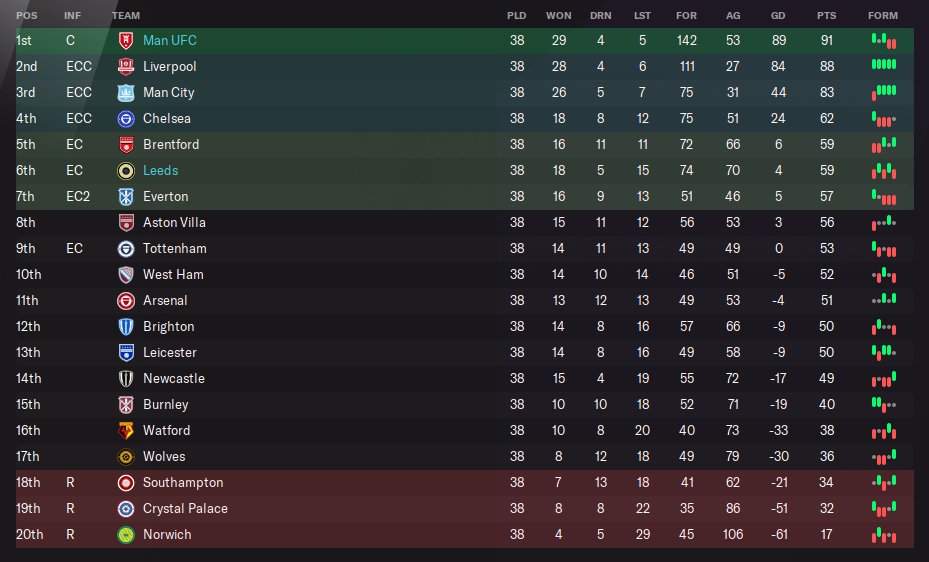Viewport: 929px width, 562px height.
Task: Select the Aston Villa table row
Action: (x=464, y=222)
